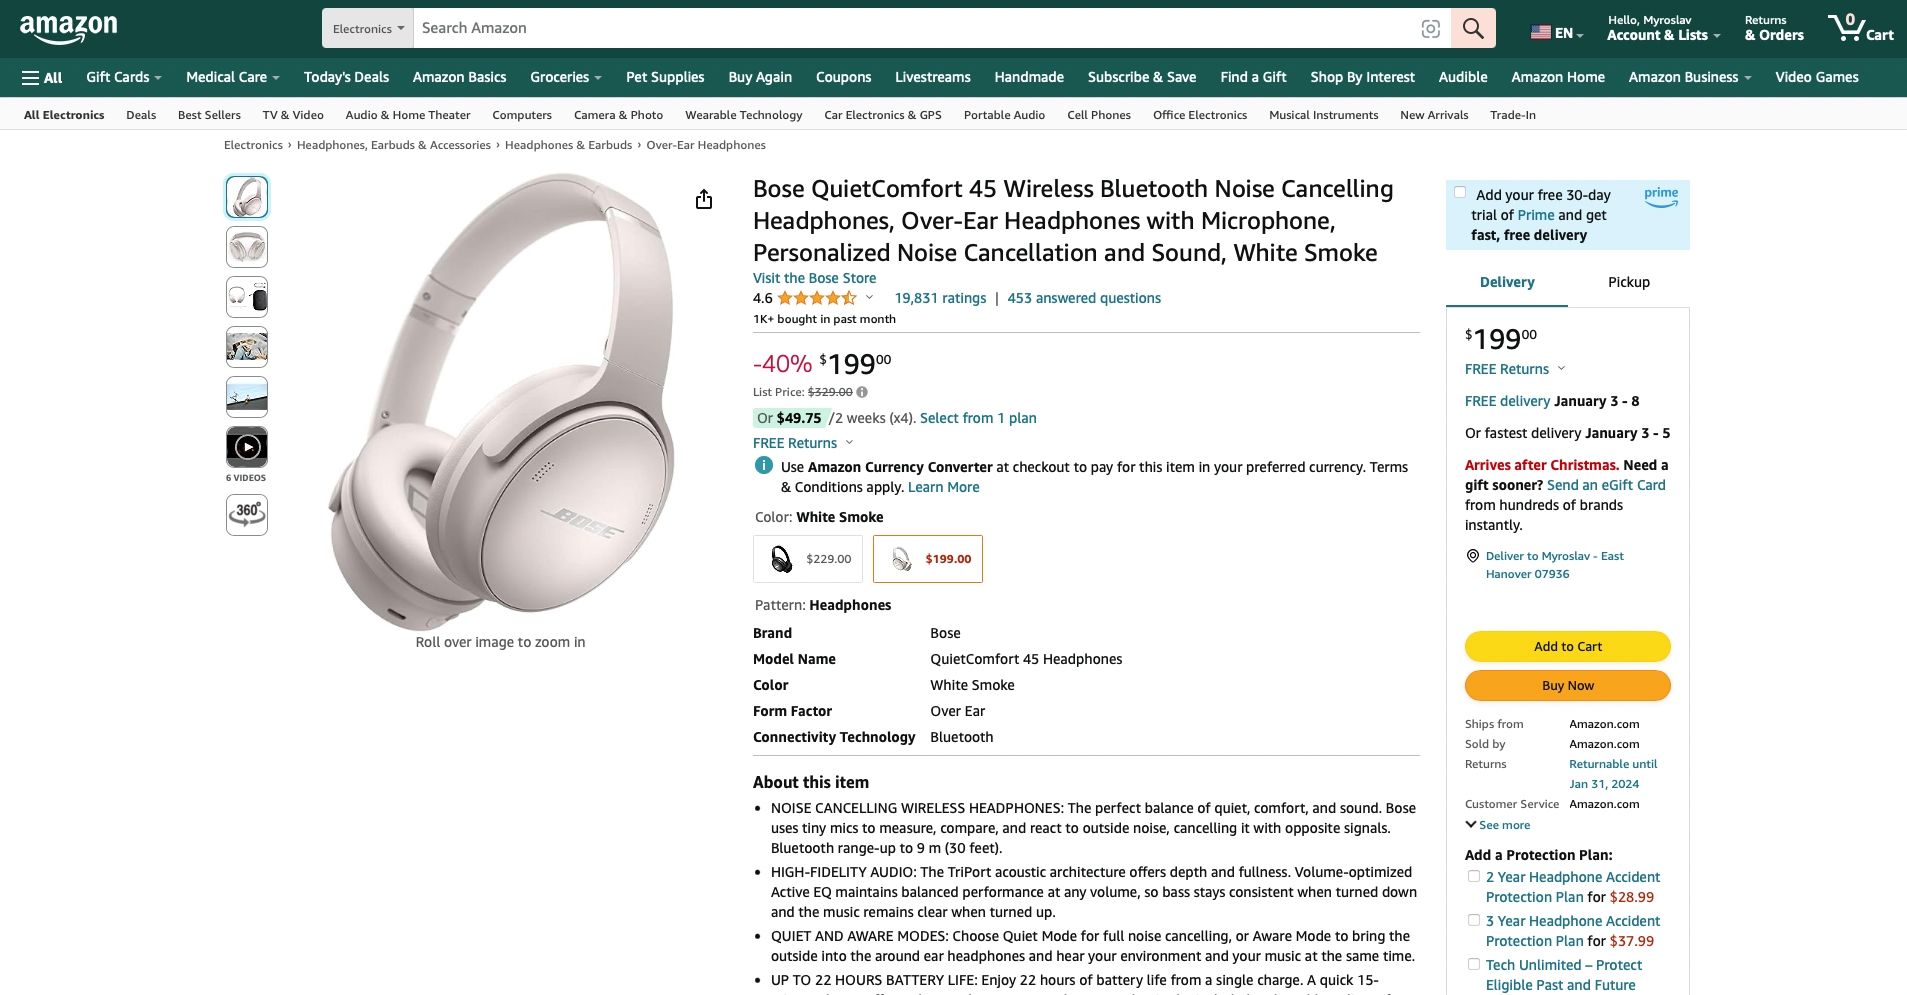Open the 360 degree view icon
1907x995 pixels.
pyautogui.click(x=247, y=514)
